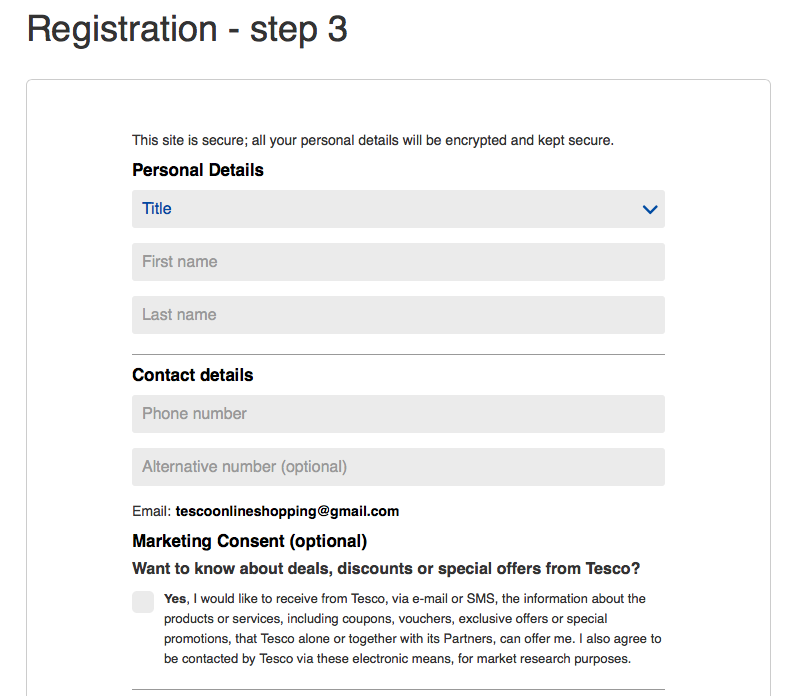Screen dimensions: 799x696
Task: Click the "Personal Details" section heading
Action: 198,170
